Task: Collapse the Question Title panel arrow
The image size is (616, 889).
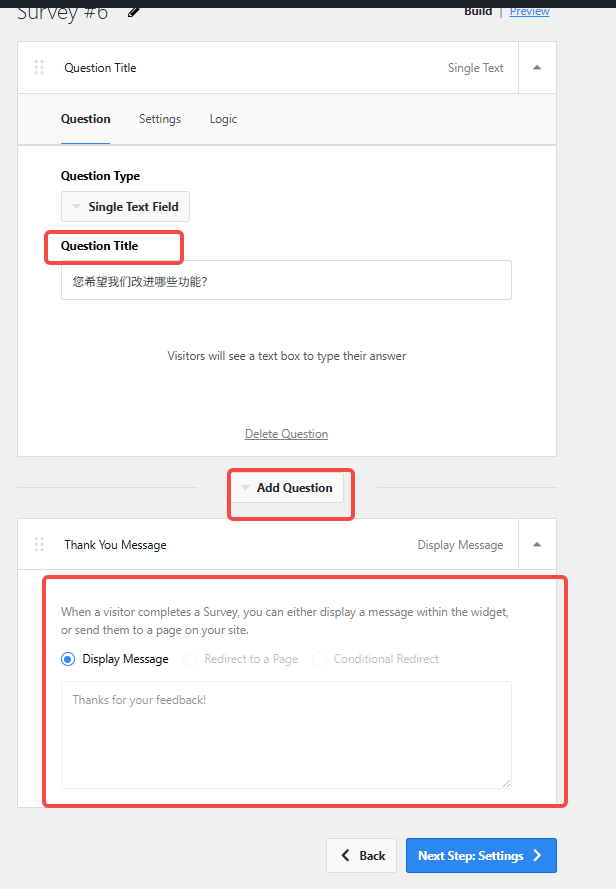Action: [x=537, y=68]
